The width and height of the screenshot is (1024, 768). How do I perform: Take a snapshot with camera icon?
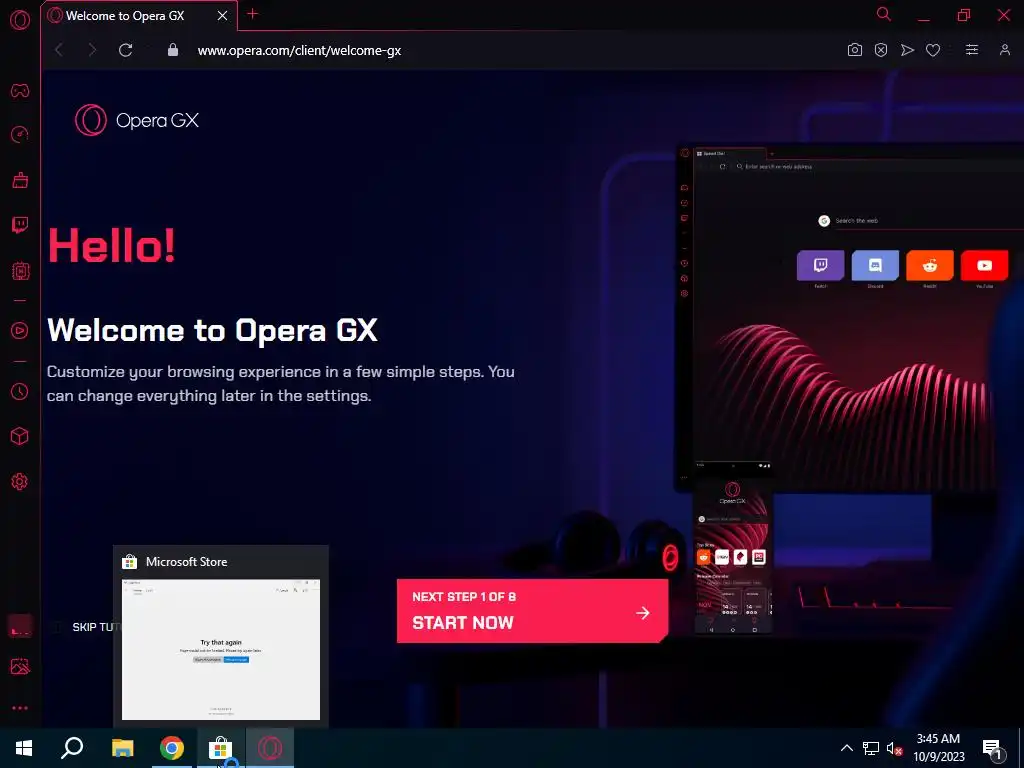pos(854,50)
